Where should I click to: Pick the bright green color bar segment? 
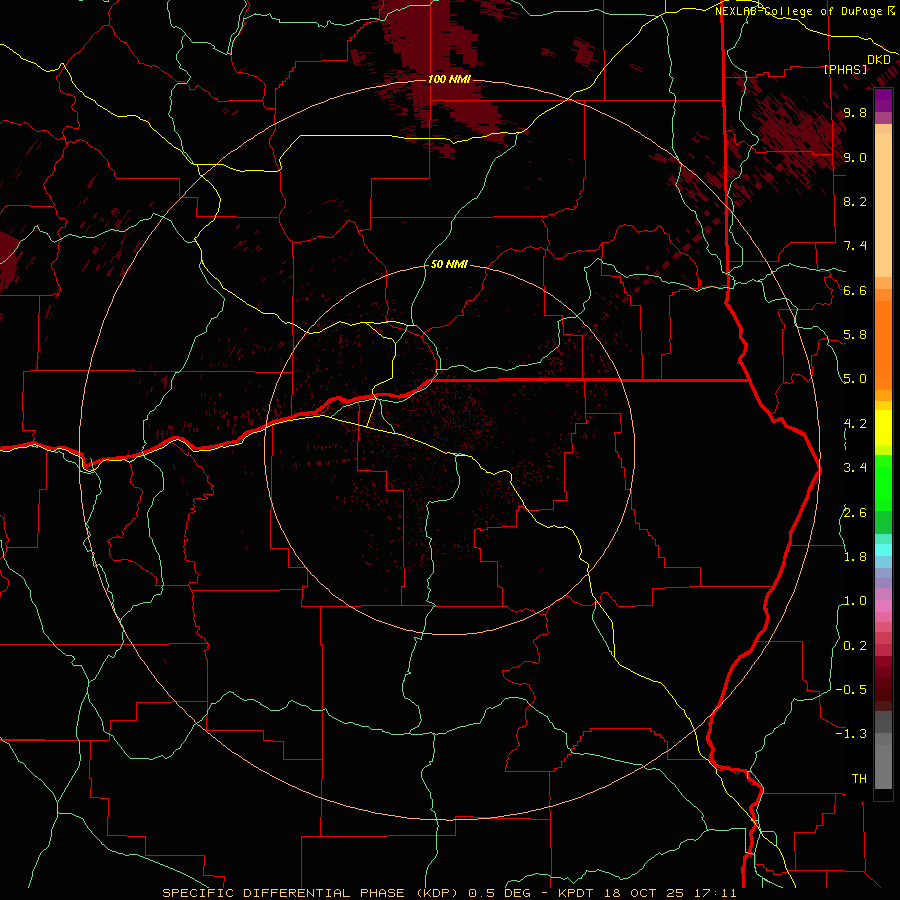[883, 481]
